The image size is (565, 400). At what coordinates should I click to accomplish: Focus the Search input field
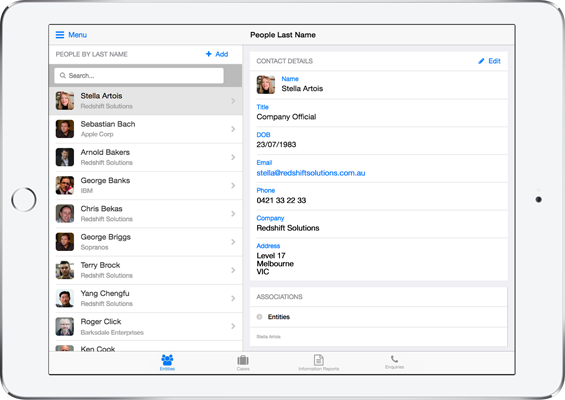tap(139, 76)
